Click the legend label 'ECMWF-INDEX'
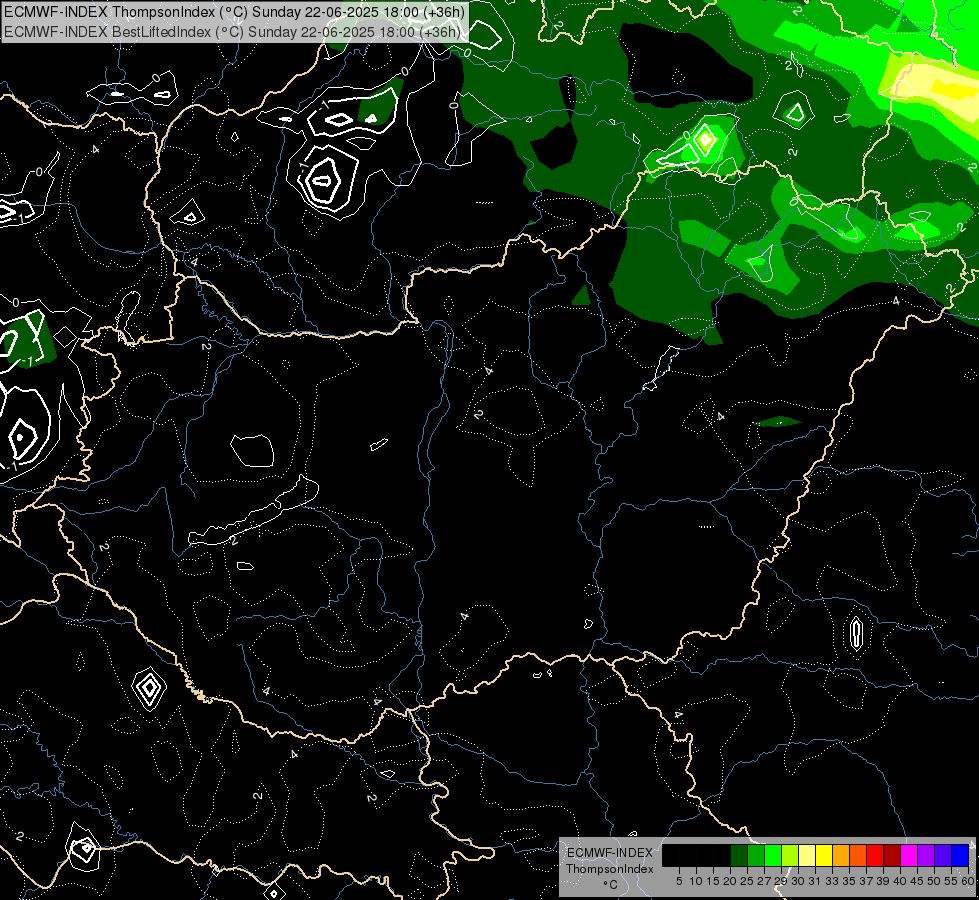Image resolution: width=979 pixels, height=900 pixels. 610,853
